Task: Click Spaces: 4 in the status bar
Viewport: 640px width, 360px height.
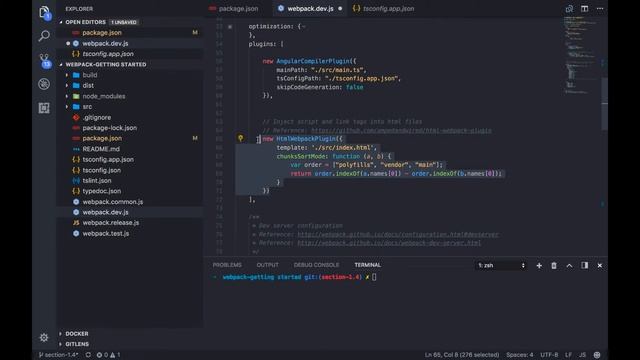Action: coord(520,355)
